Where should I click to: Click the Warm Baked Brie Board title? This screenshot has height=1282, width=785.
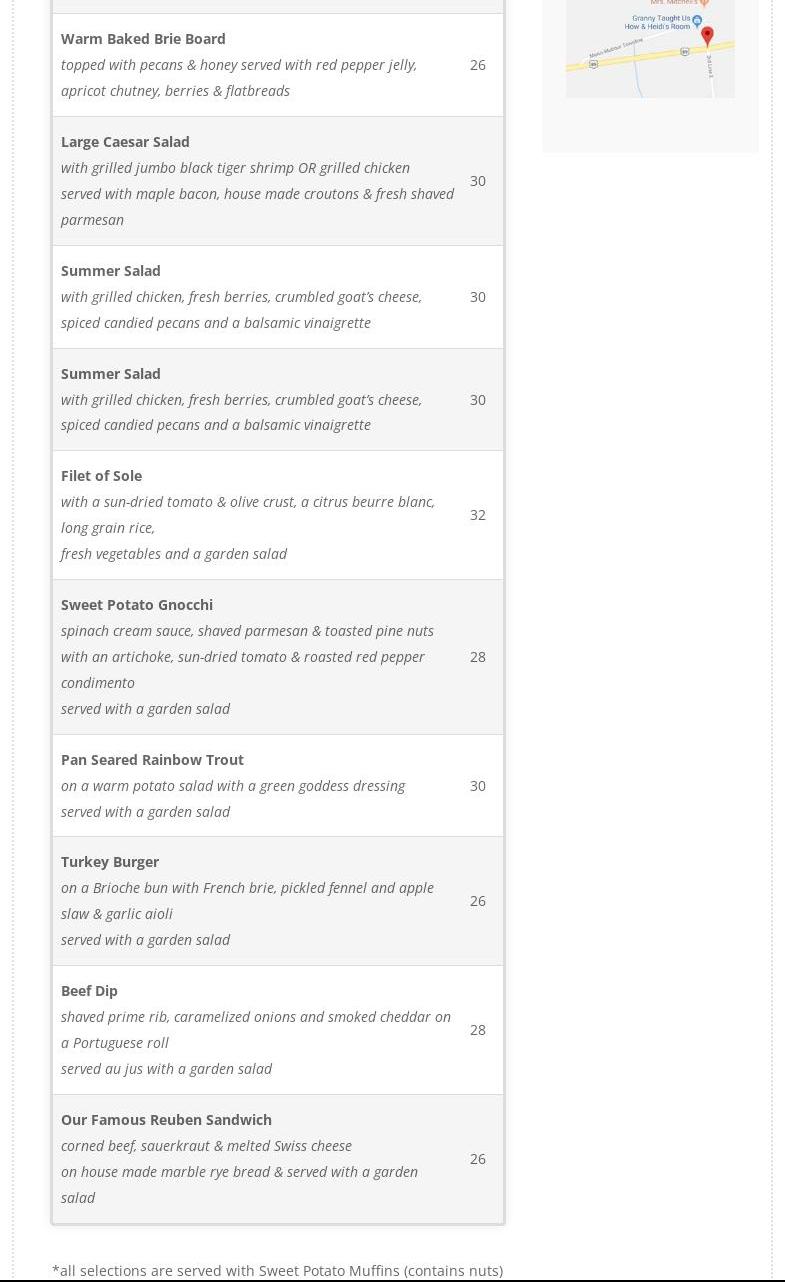[x=143, y=39]
